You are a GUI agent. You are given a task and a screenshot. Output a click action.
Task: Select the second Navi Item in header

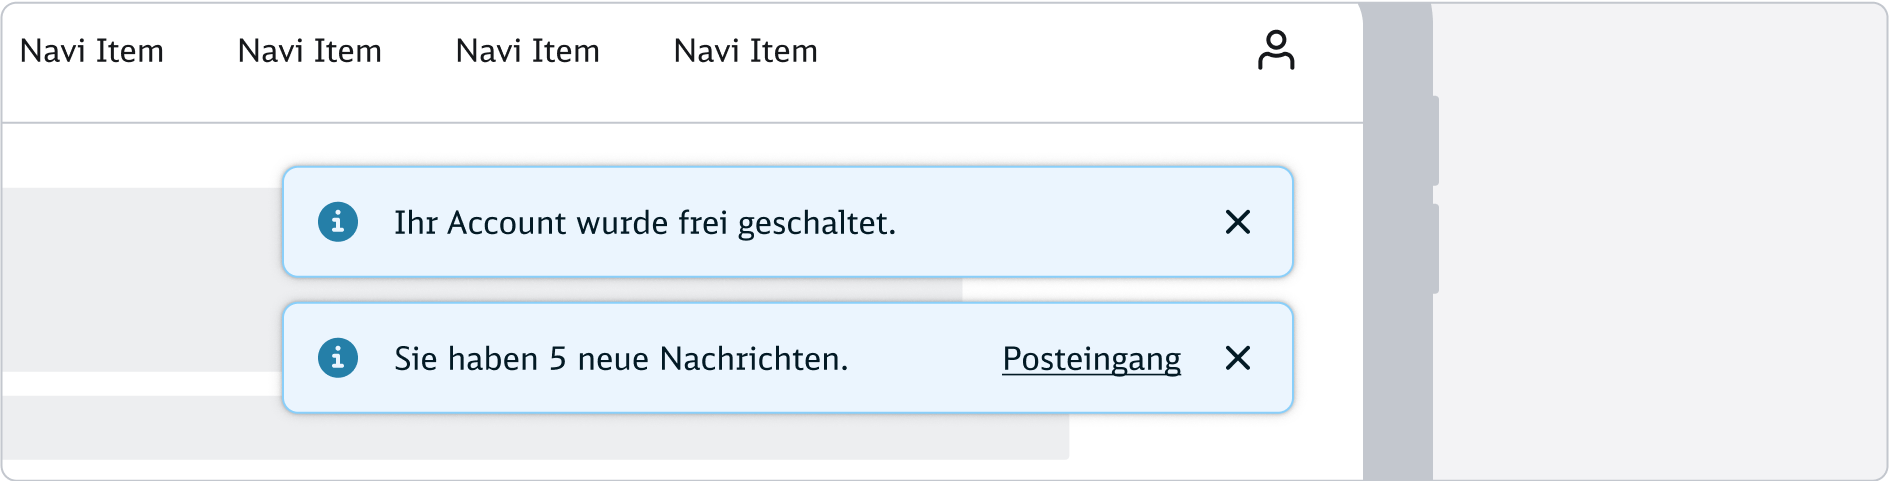[309, 51]
